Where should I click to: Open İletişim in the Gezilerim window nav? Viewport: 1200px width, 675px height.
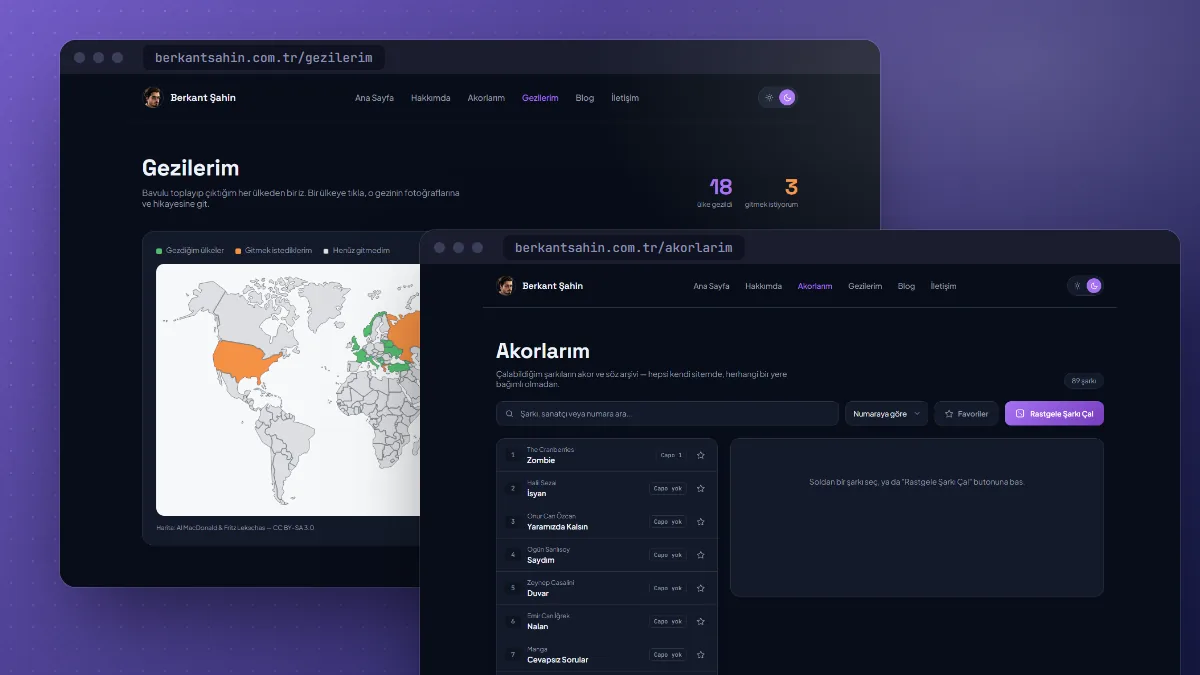pos(625,98)
